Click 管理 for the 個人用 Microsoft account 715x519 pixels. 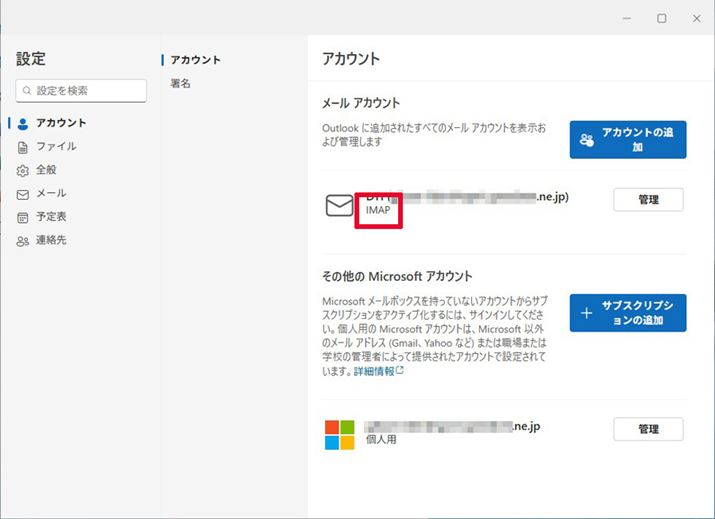648,429
